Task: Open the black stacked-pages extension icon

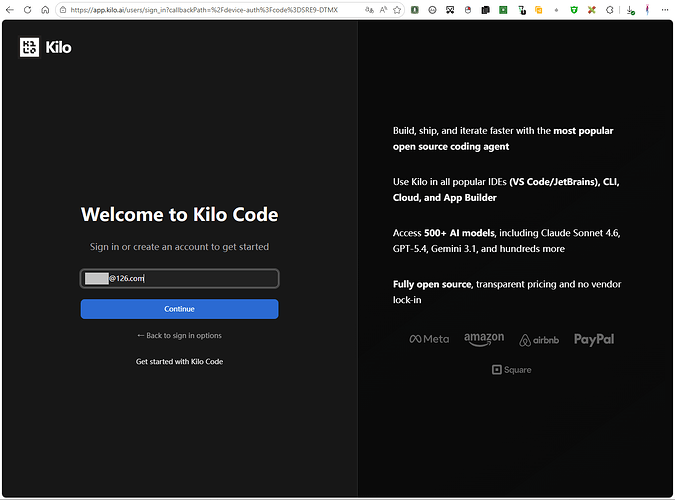Action: coord(486,9)
